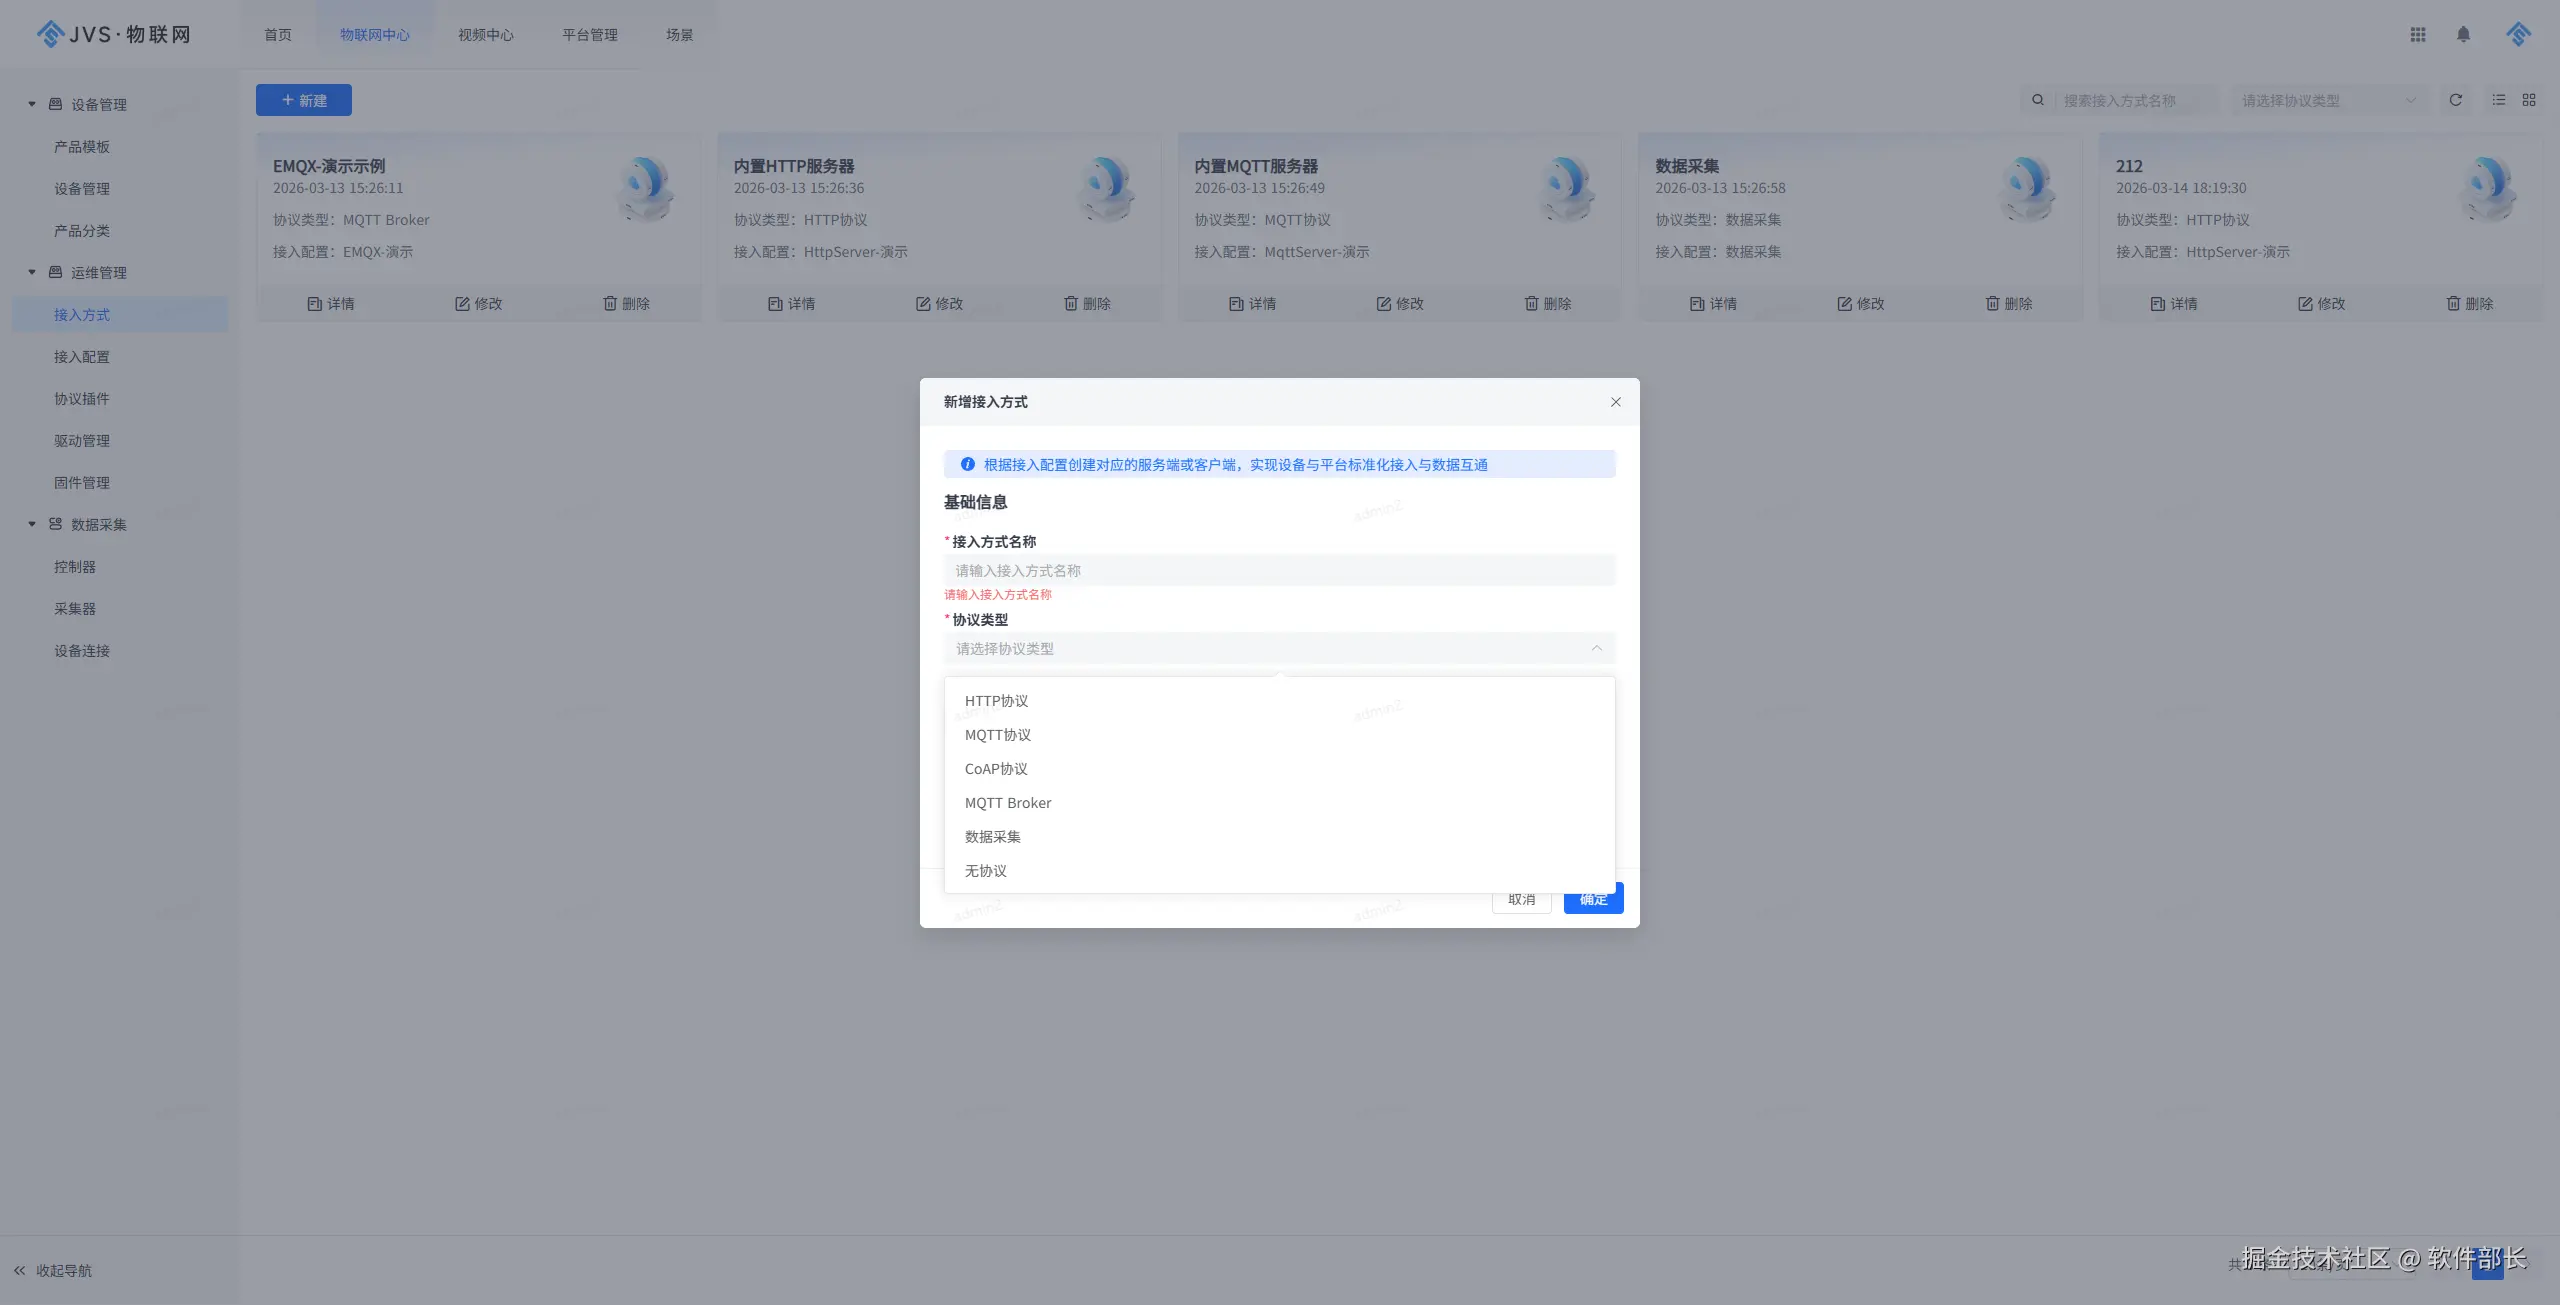The height and width of the screenshot is (1305, 2560).
Task: Switch to list view icon
Action: [x=2499, y=100]
